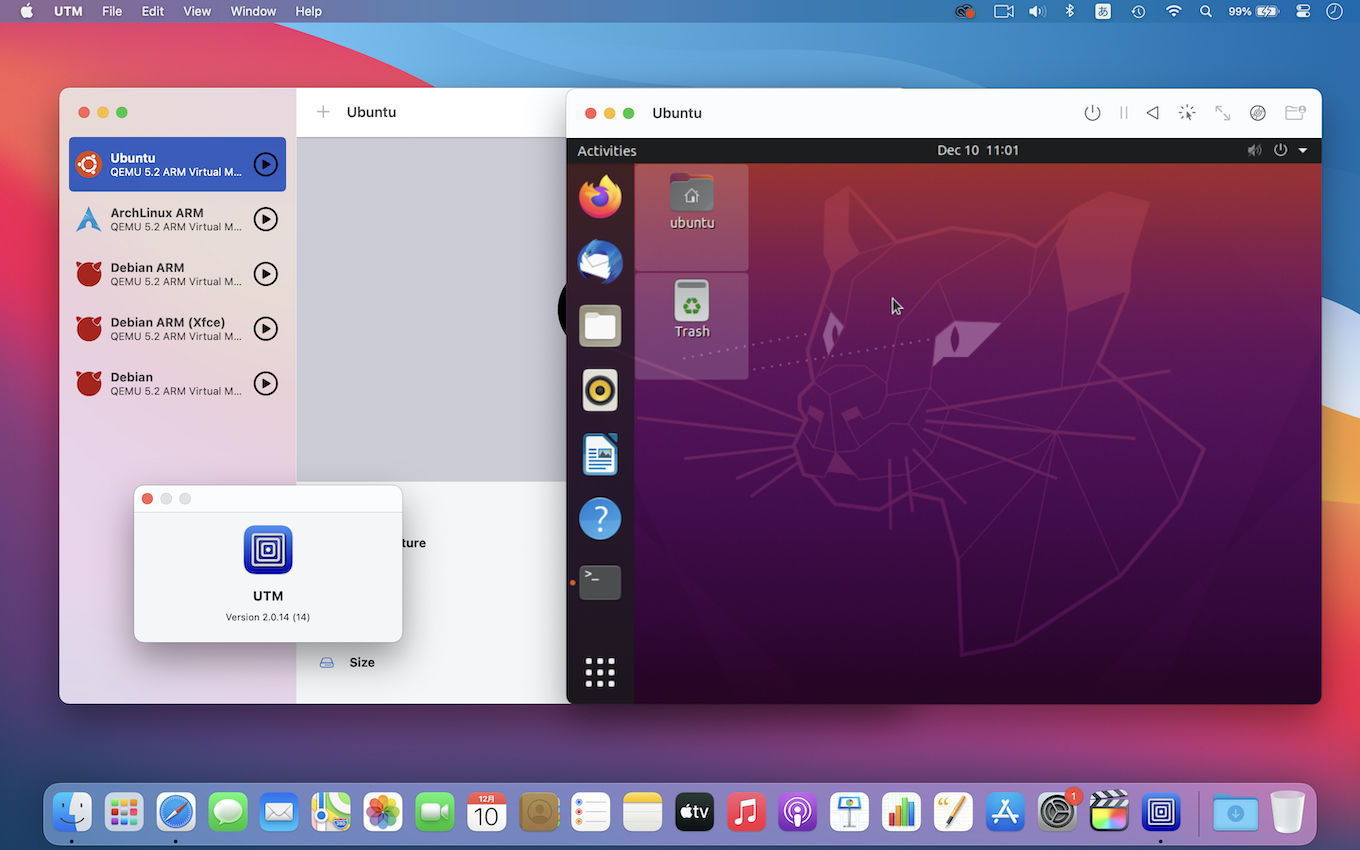Click the plus button to add a VM
1360x850 pixels.
pyautogui.click(x=323, y=112)
